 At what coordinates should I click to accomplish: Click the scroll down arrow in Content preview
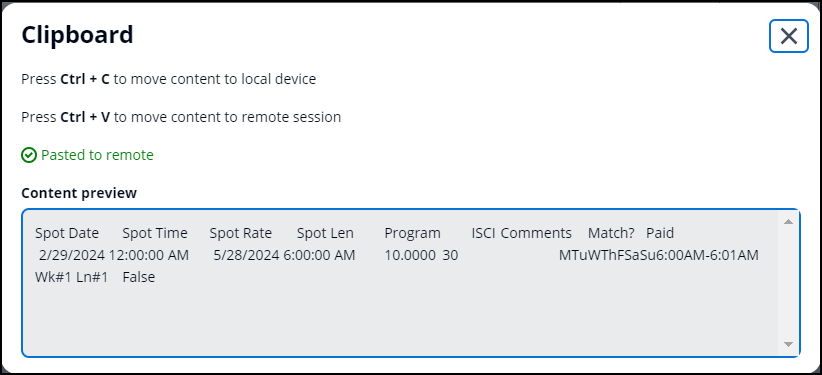coord(787,344)
